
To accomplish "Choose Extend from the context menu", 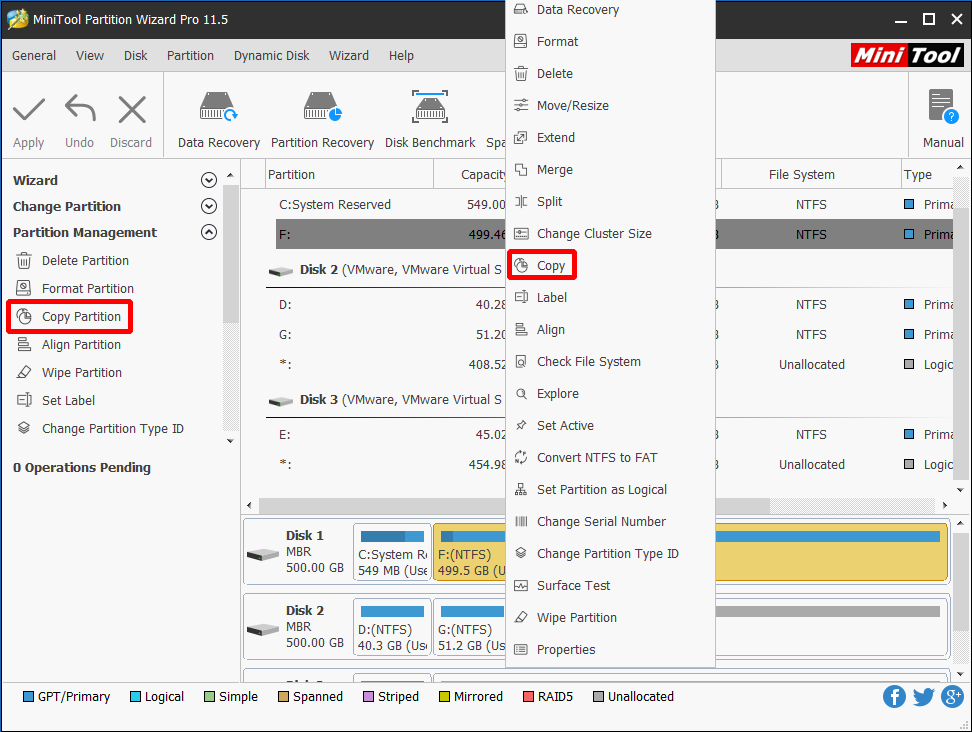I will (x=611, y=138).
